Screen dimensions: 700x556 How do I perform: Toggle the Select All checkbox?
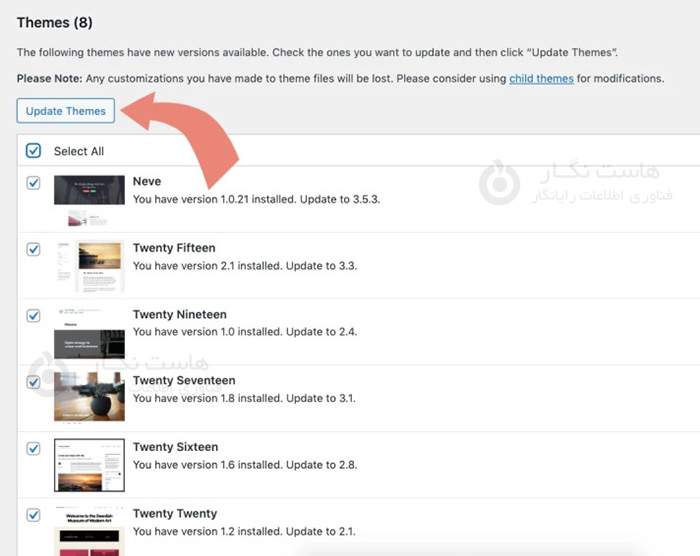coord(33,151)
